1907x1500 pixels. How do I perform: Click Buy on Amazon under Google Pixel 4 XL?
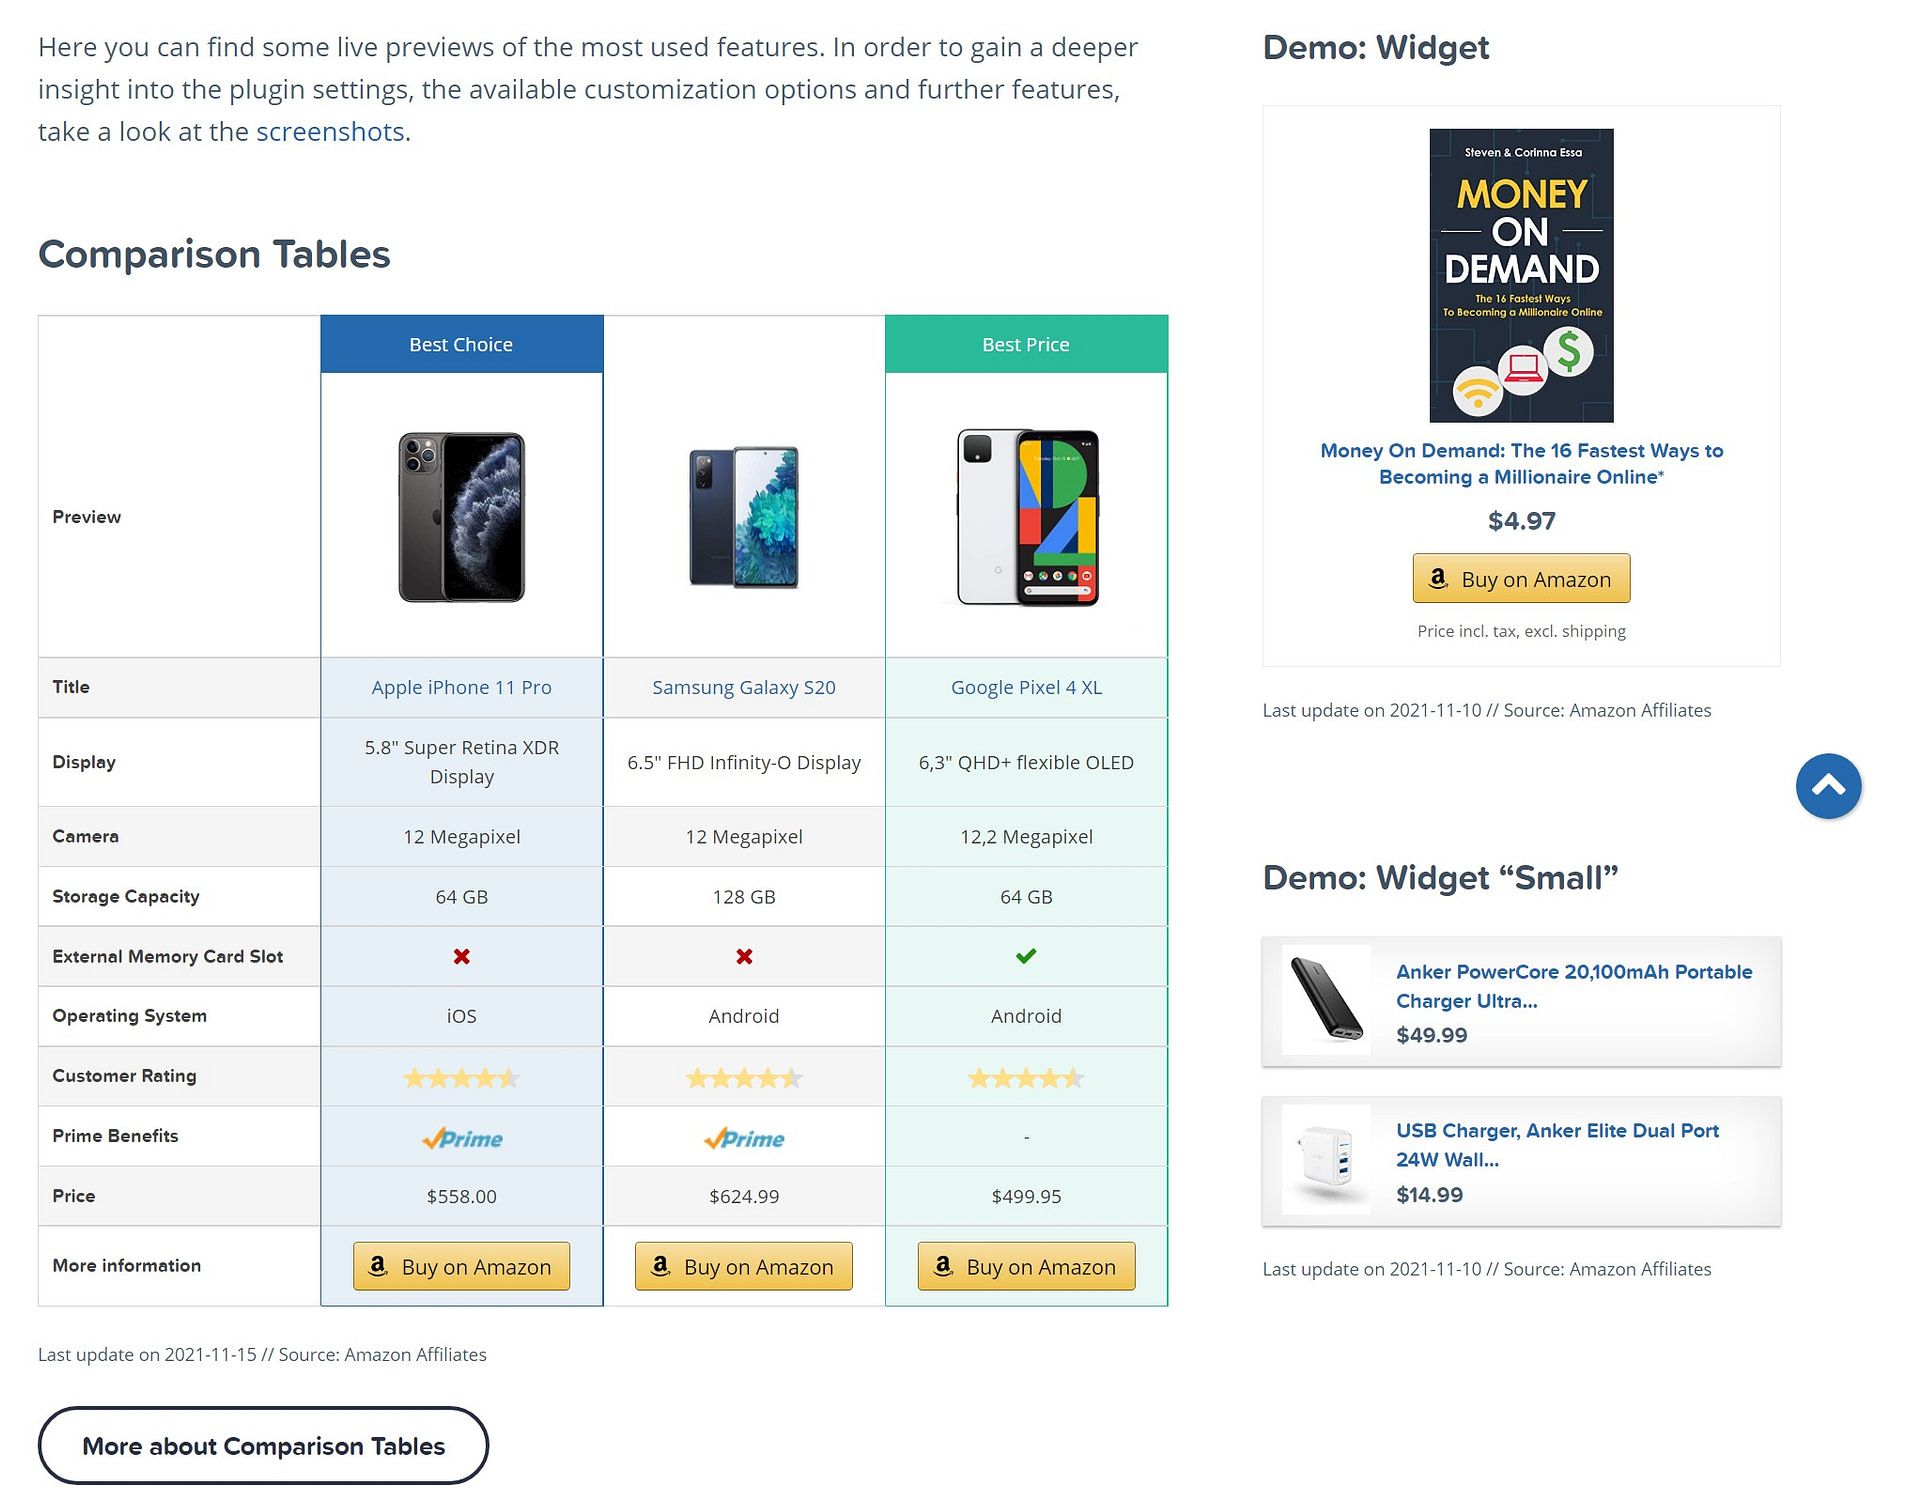pos(1026,1266)
